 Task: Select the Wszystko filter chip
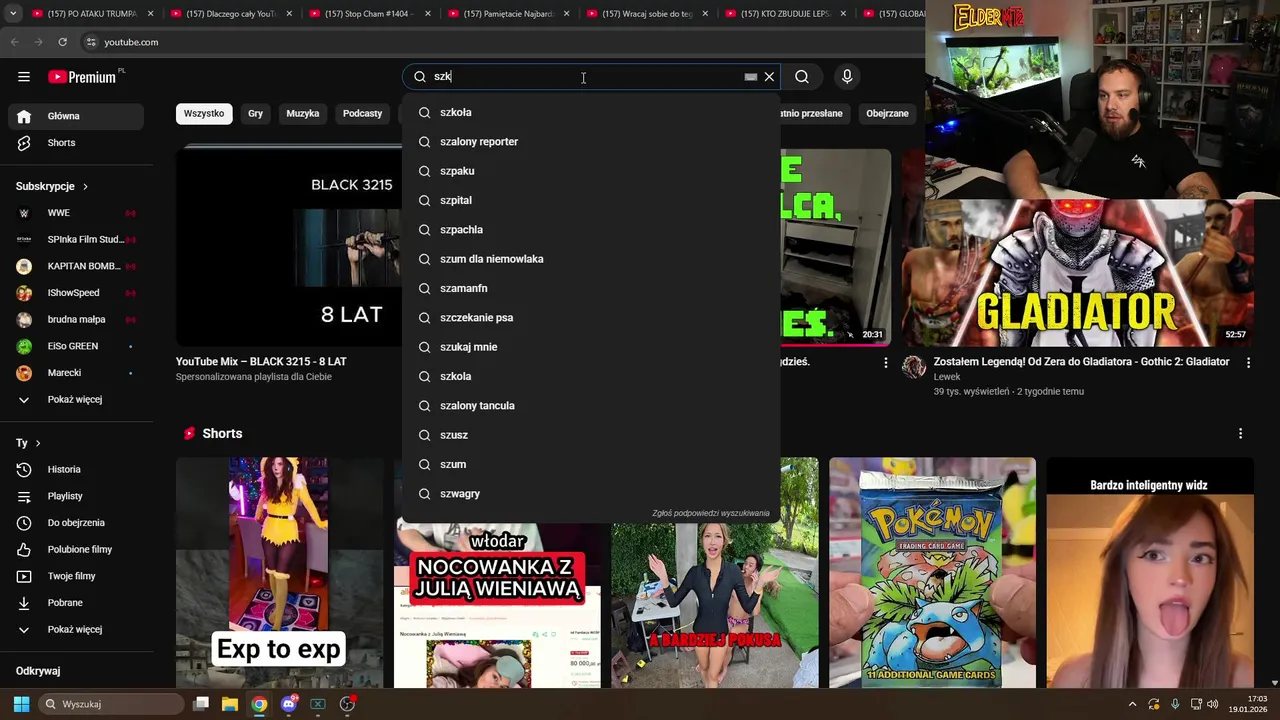tap(204, 113)
